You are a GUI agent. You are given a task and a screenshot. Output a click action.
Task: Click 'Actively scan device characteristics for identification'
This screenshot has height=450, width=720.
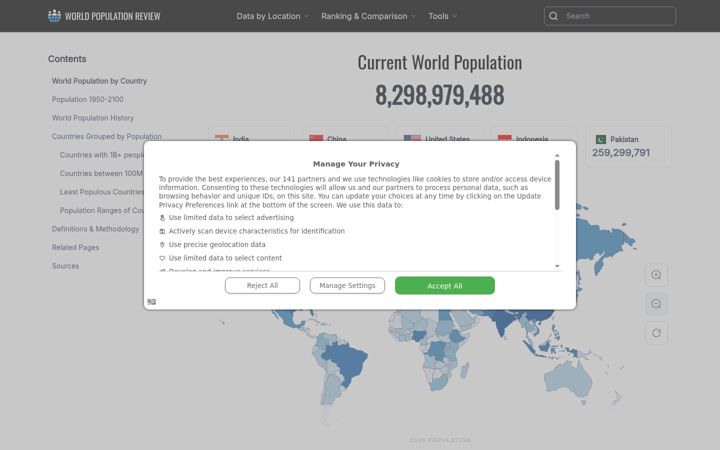click(257, 231)
